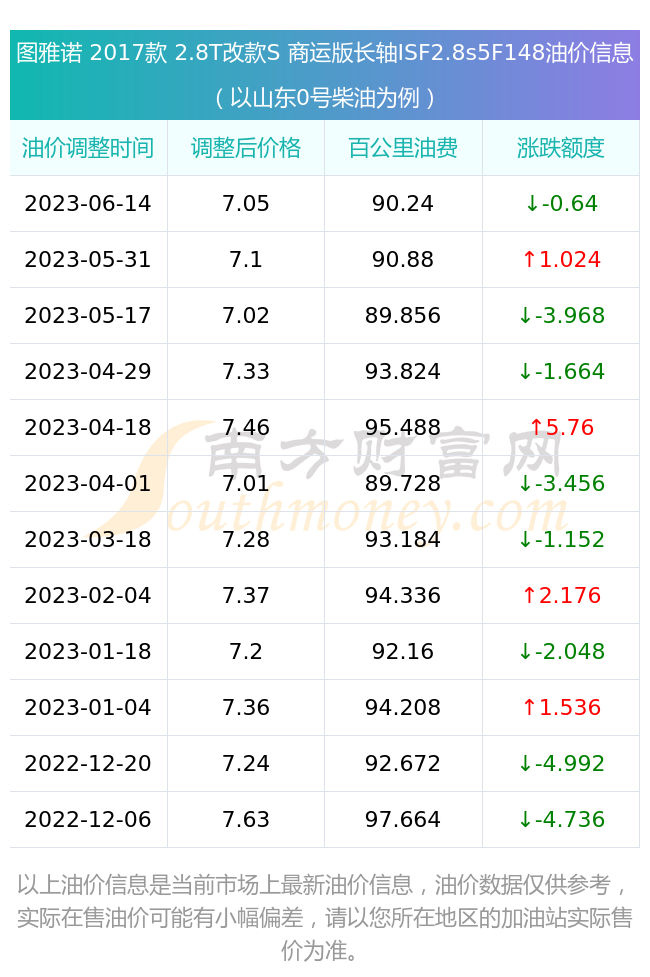
Task: Select the date 2023-01-18
Action: pos(88,652)
